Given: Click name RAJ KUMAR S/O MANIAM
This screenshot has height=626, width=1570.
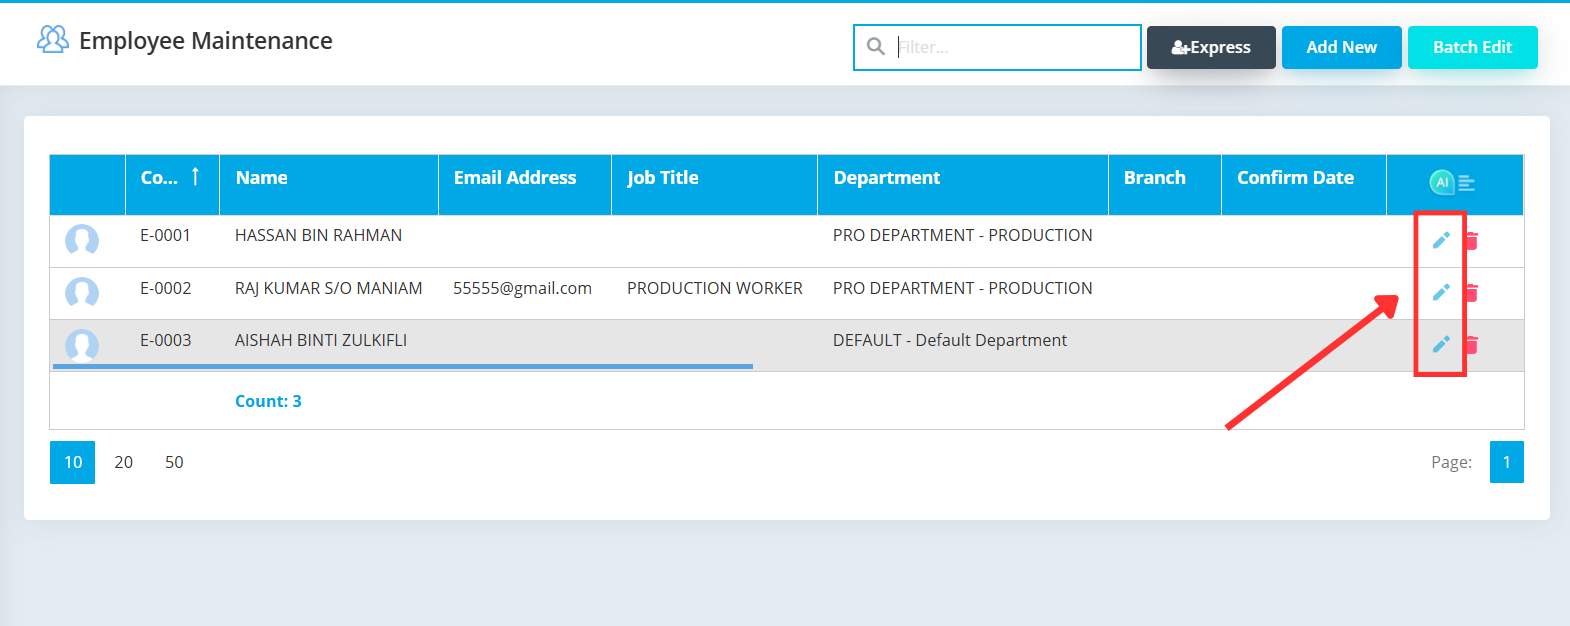Looking at the screenshot, I should click(329, 288).
